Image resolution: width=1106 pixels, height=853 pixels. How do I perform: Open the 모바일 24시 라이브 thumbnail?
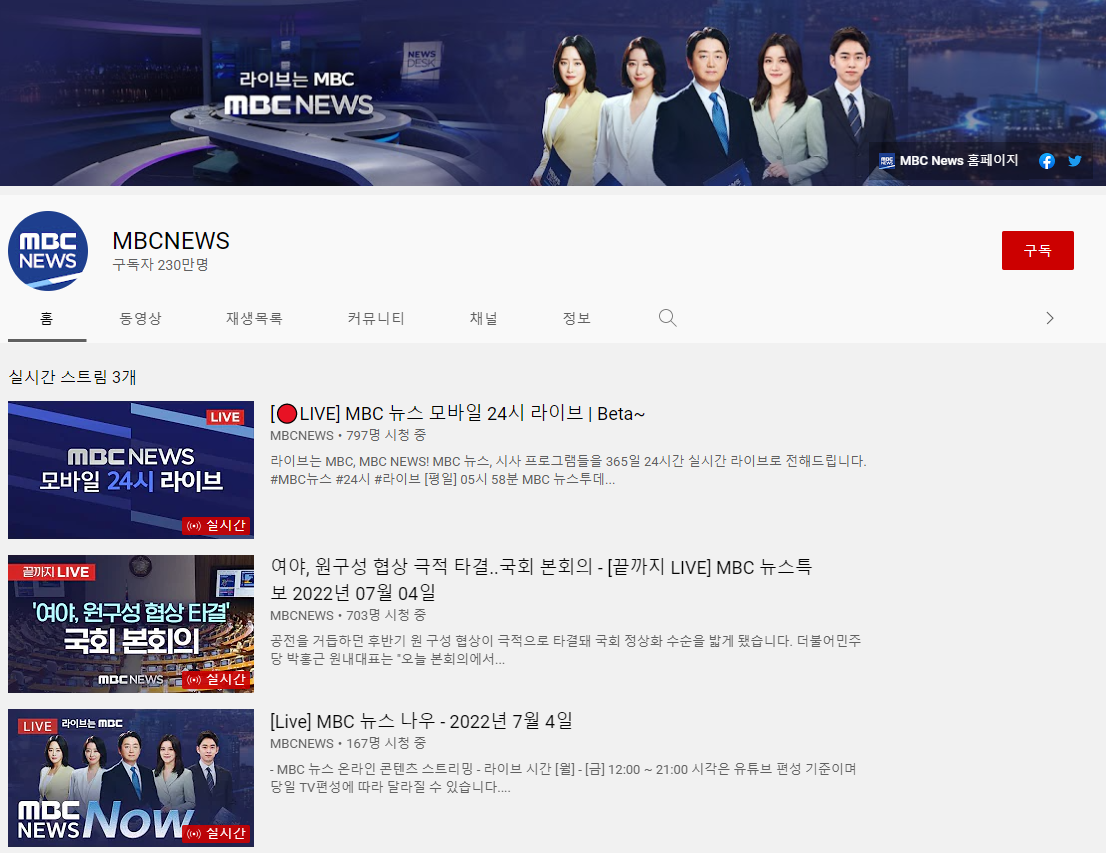pyautogui.click(x=131, y=470)
